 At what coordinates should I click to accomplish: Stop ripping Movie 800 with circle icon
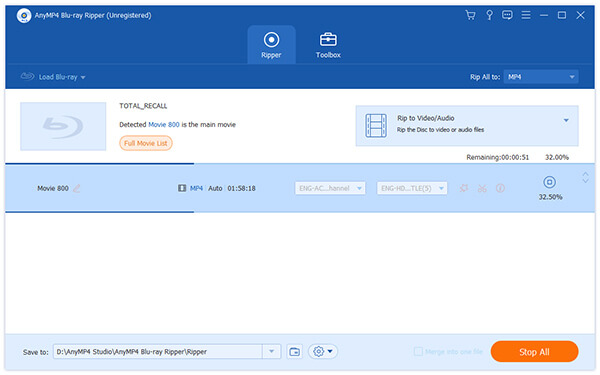tap(549, 182)
